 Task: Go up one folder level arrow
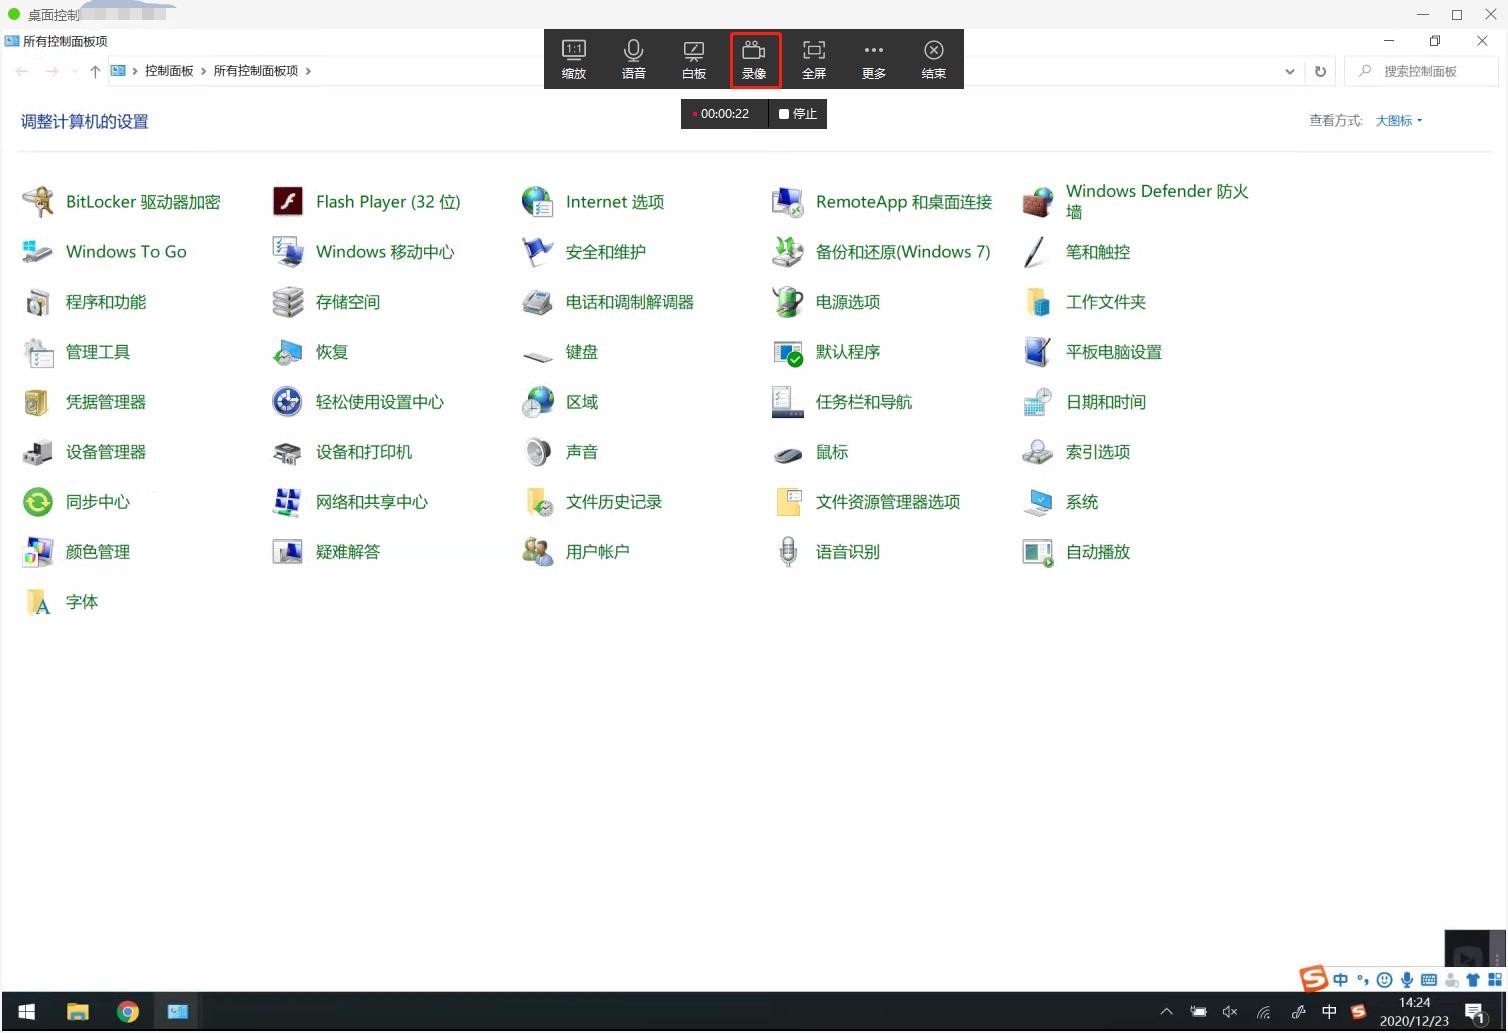coord(95,71)
